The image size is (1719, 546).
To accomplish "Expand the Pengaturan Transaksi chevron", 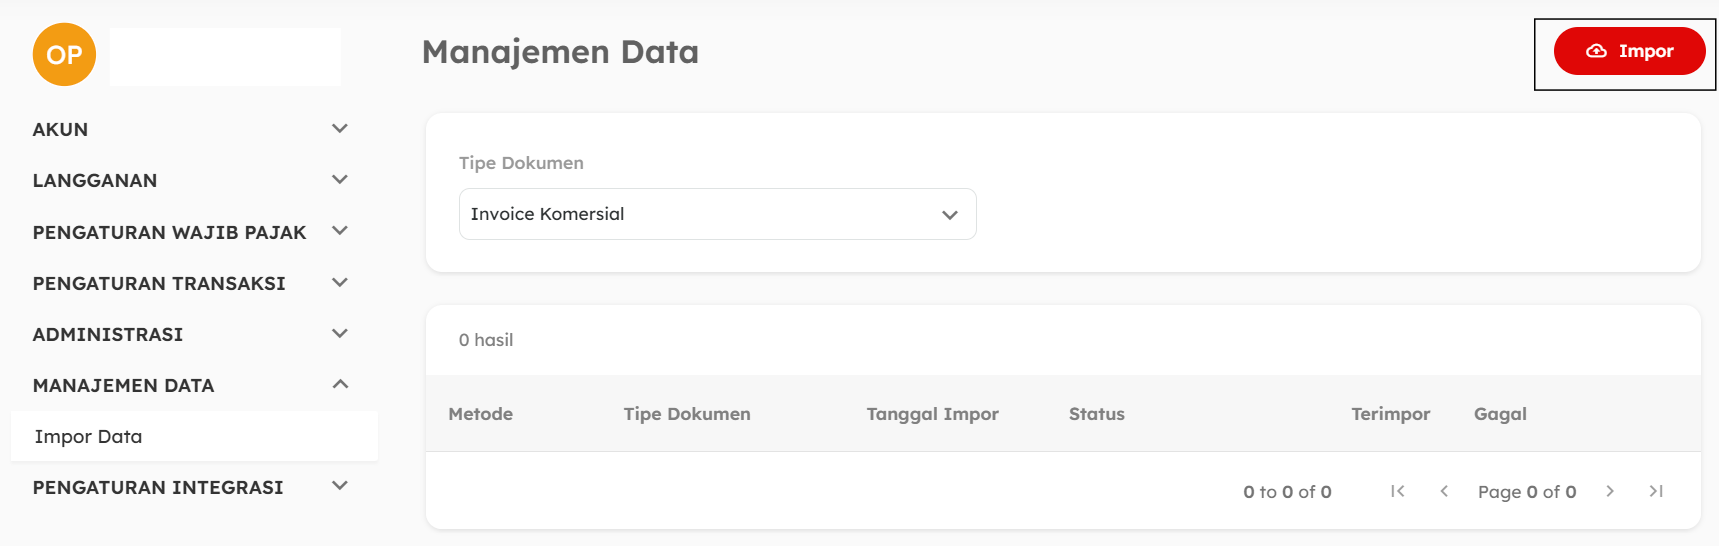I will coord(340,283).
